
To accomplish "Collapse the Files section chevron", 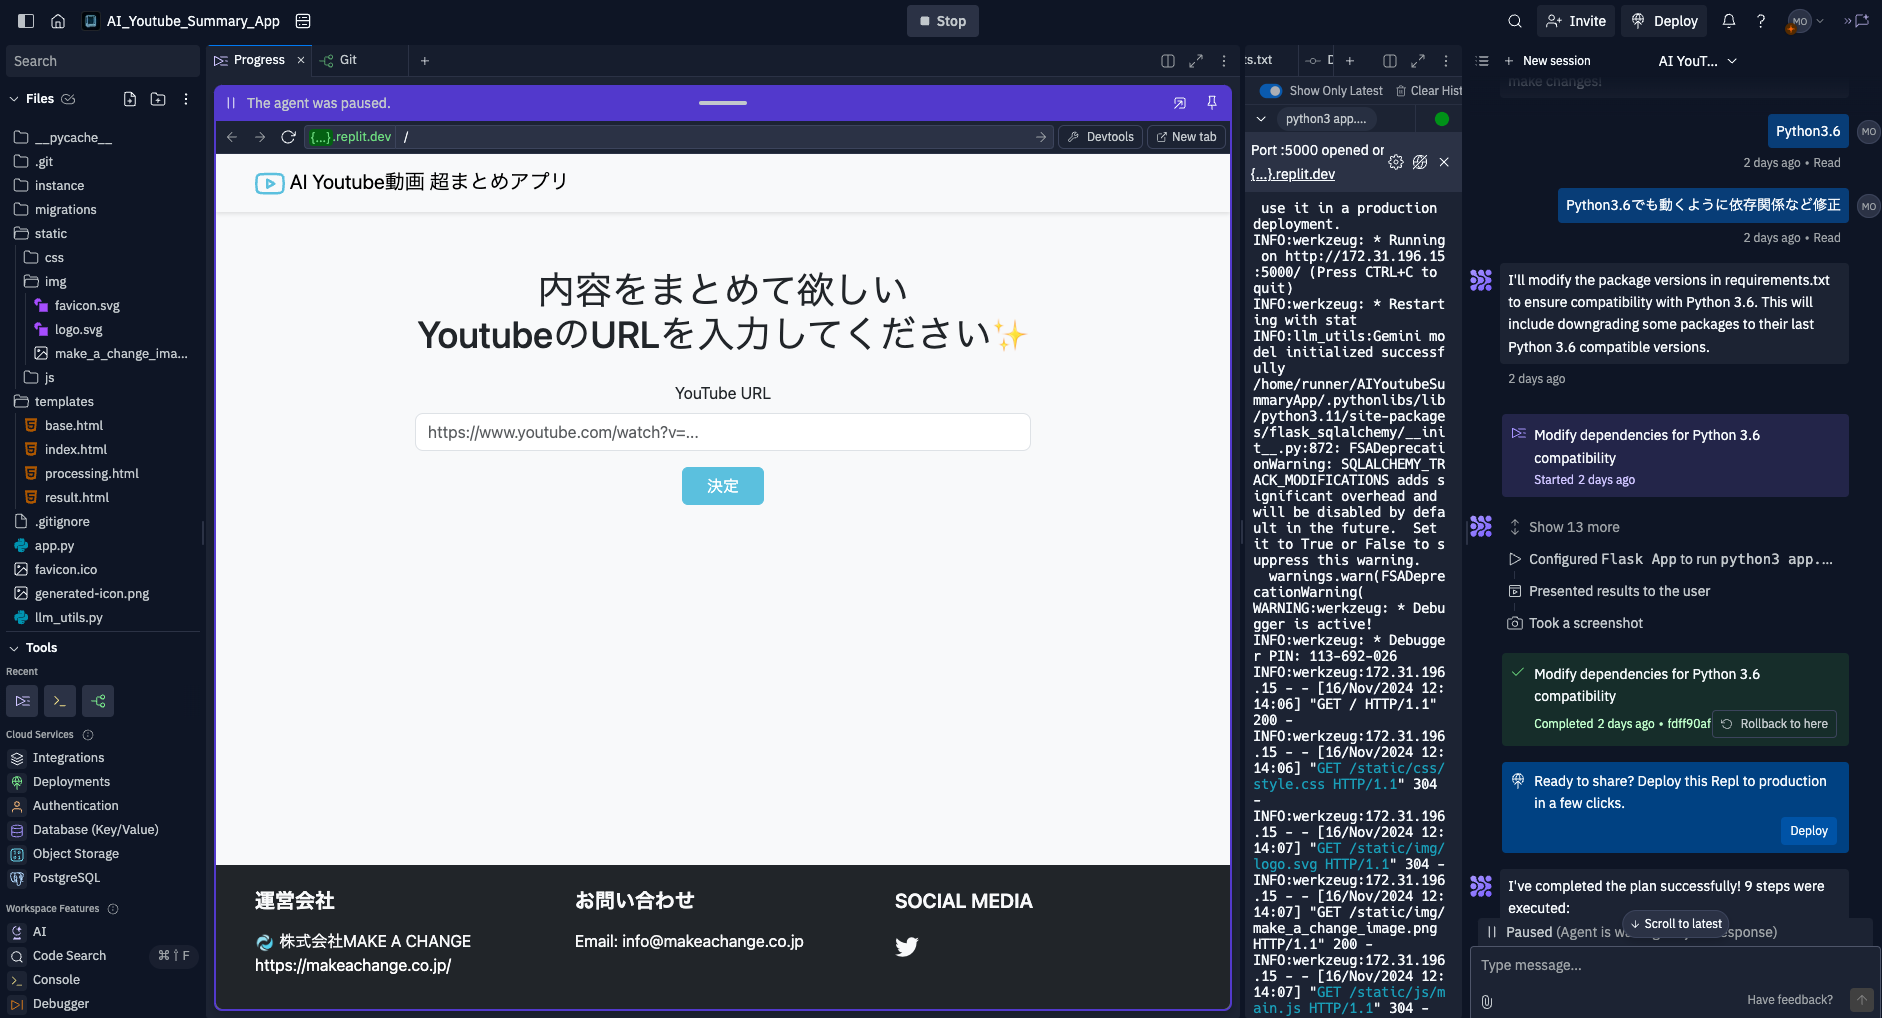I will click(x=14, y=99).
